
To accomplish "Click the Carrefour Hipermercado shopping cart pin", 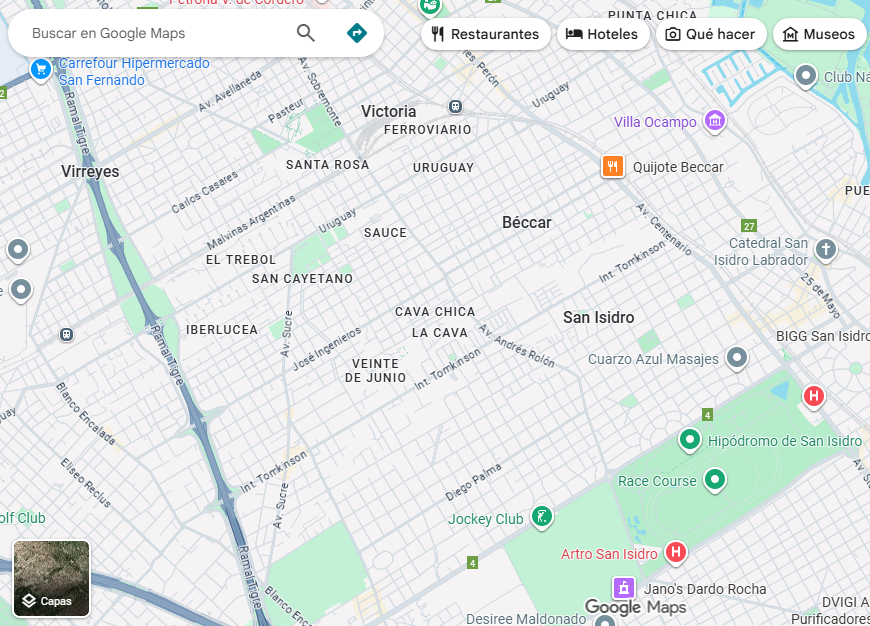I will (41, 70).
